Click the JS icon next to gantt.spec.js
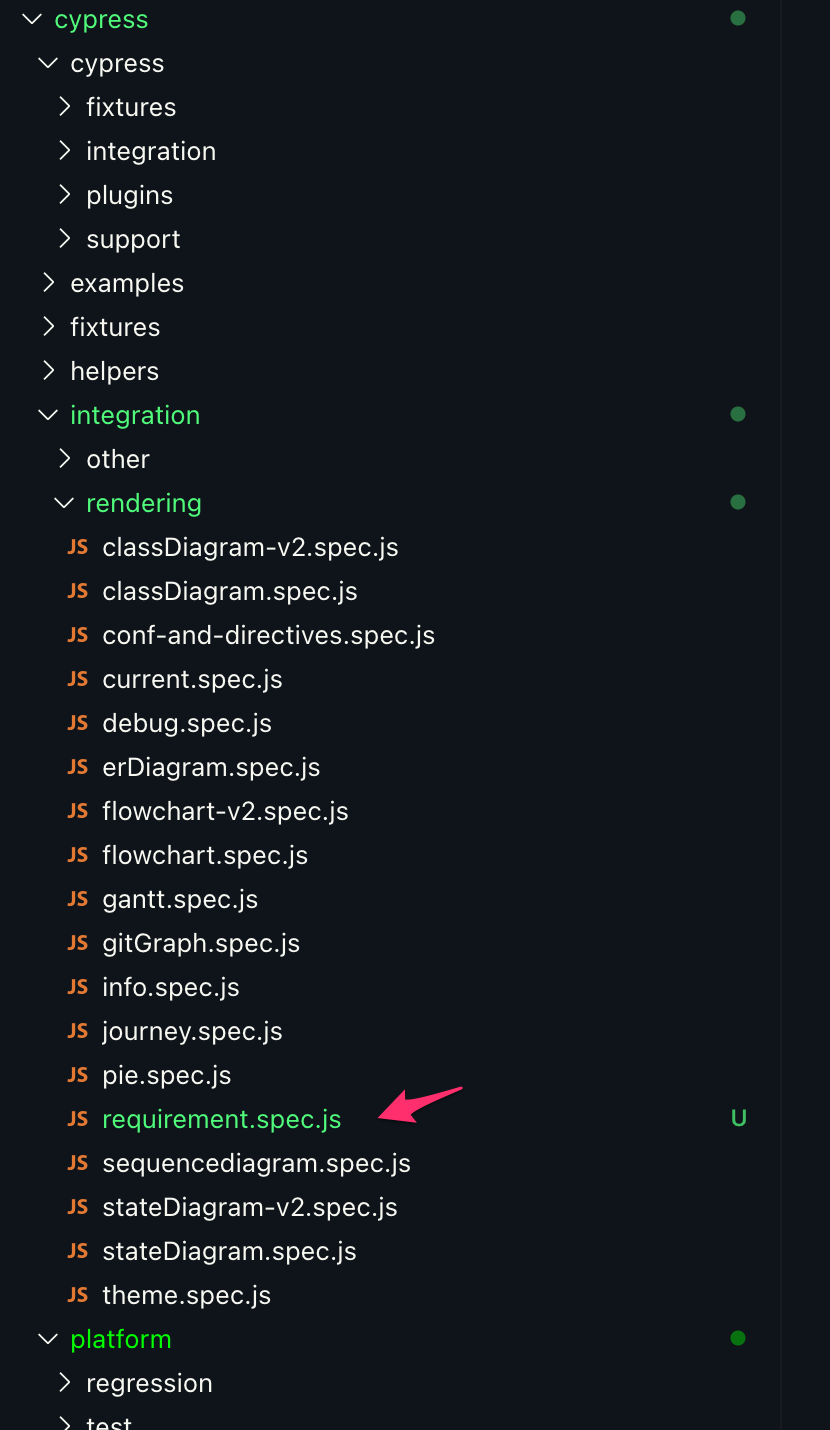Viewport: 830px width, 1430px height. 78,899
